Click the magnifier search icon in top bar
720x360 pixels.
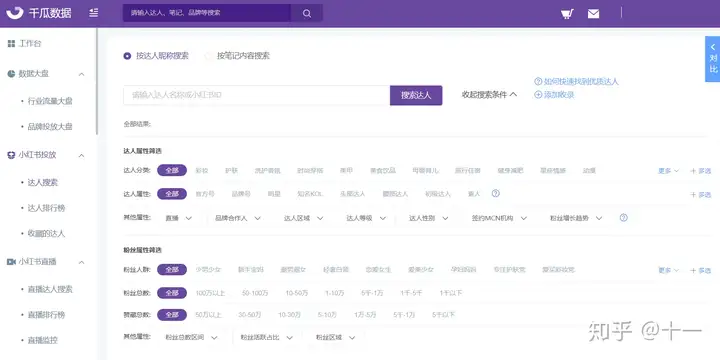click(307, 13)
